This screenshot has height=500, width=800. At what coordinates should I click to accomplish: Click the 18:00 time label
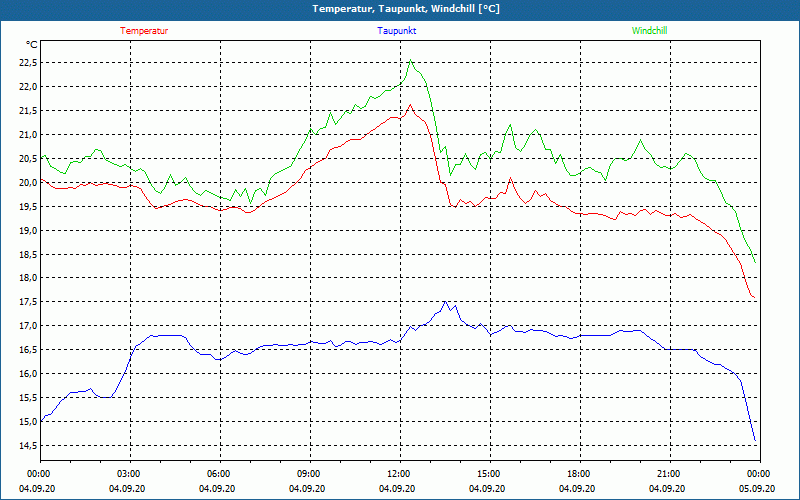click(580, 474)
